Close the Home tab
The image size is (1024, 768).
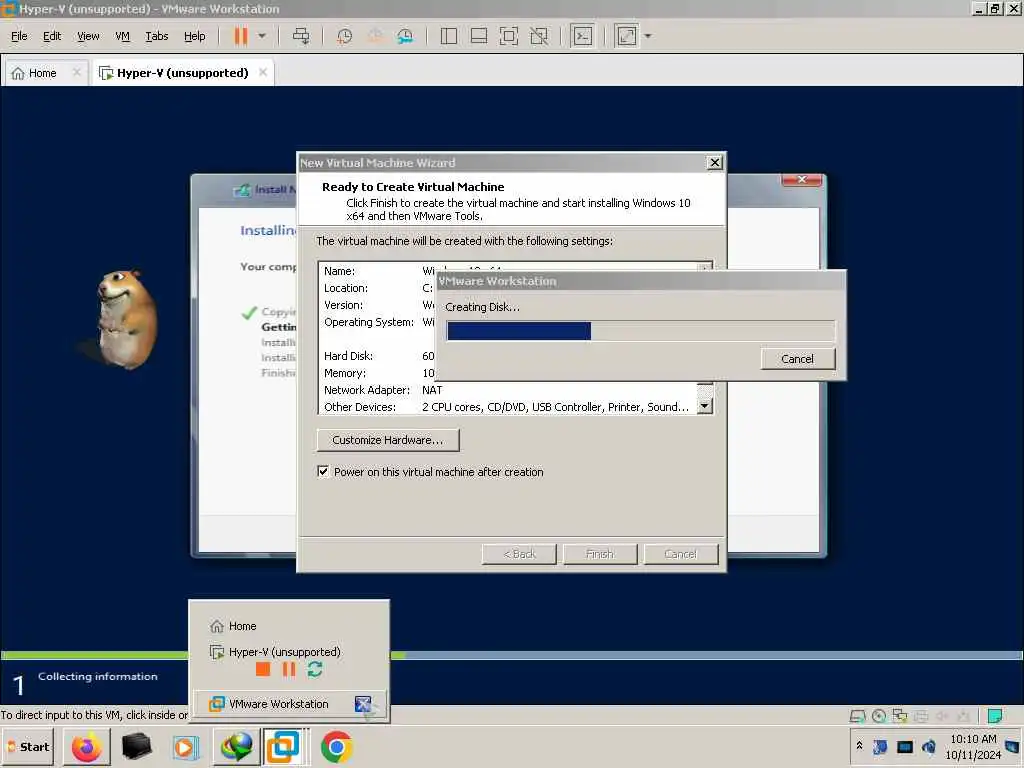tap(76, 72)
